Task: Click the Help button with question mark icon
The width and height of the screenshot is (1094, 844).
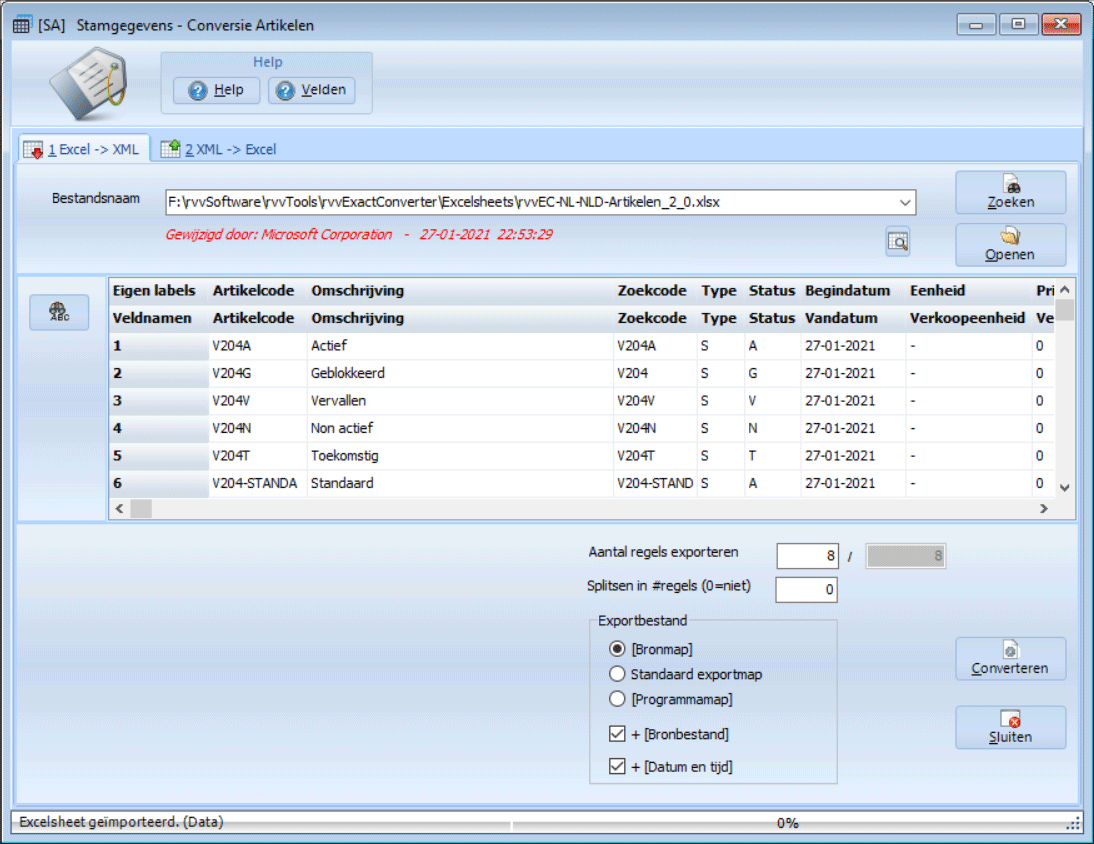Action: 216,90
